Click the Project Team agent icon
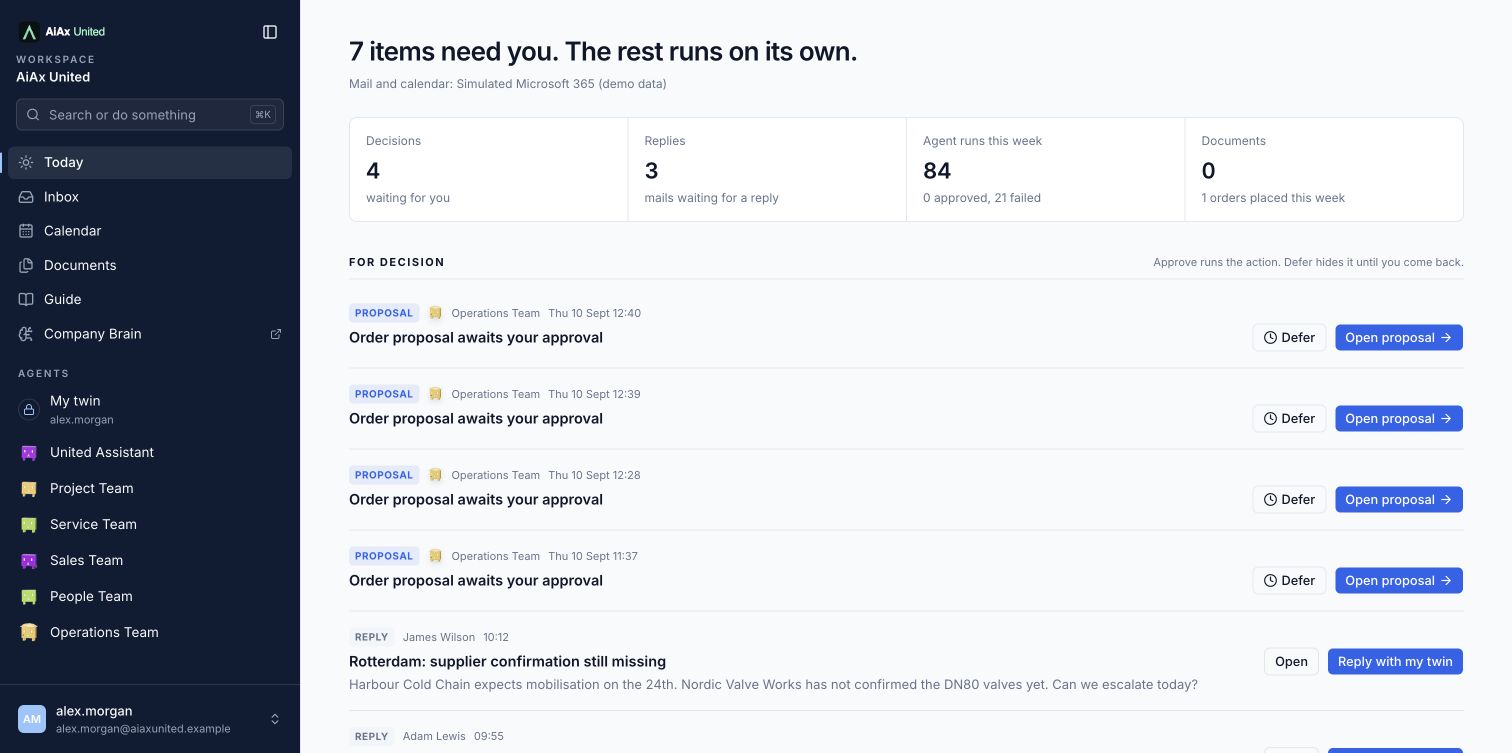Image resolution: width=1512 pixels, height=753 pixels. pos(29,489)
